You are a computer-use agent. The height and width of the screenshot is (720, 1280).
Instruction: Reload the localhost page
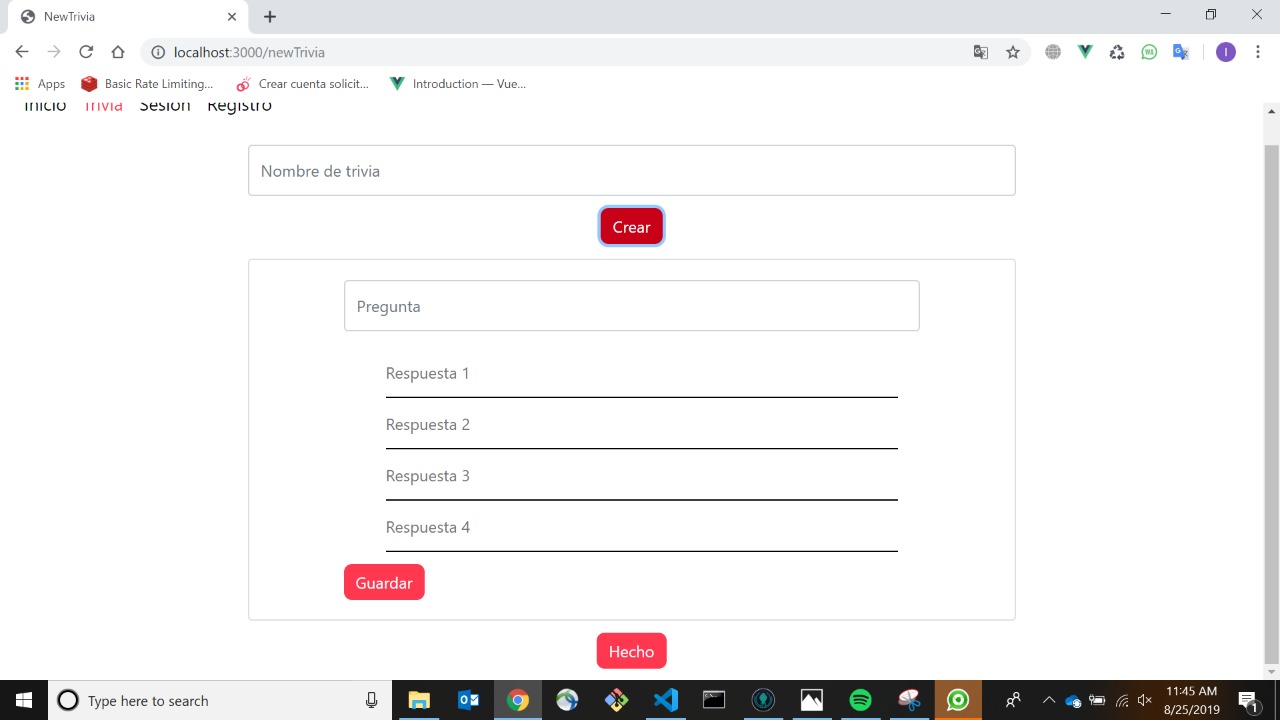[86, 52]
